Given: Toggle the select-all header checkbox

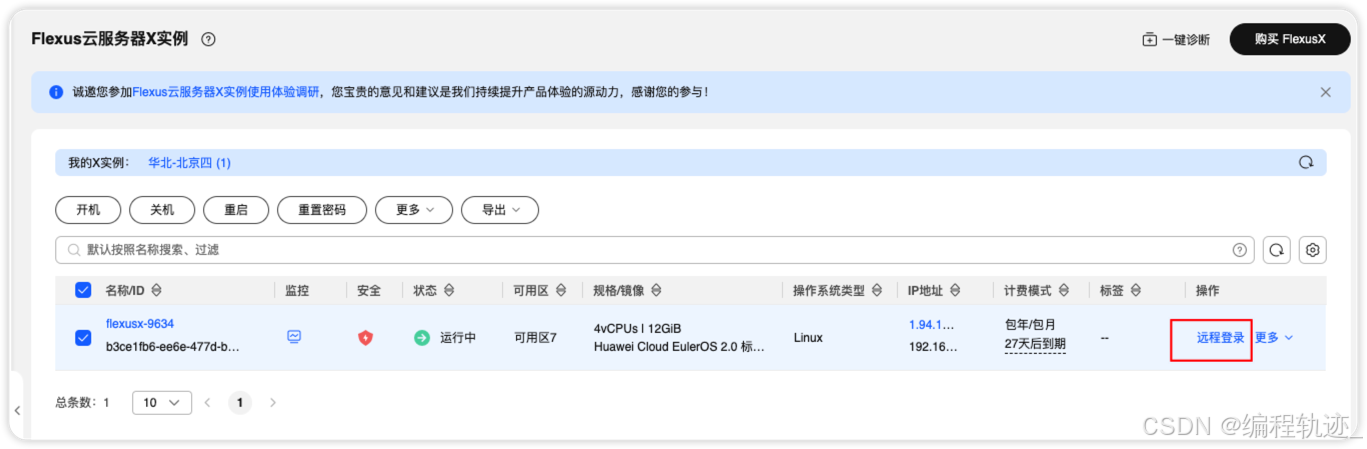Looking at the screenshot, I should (x=84, y=290).
